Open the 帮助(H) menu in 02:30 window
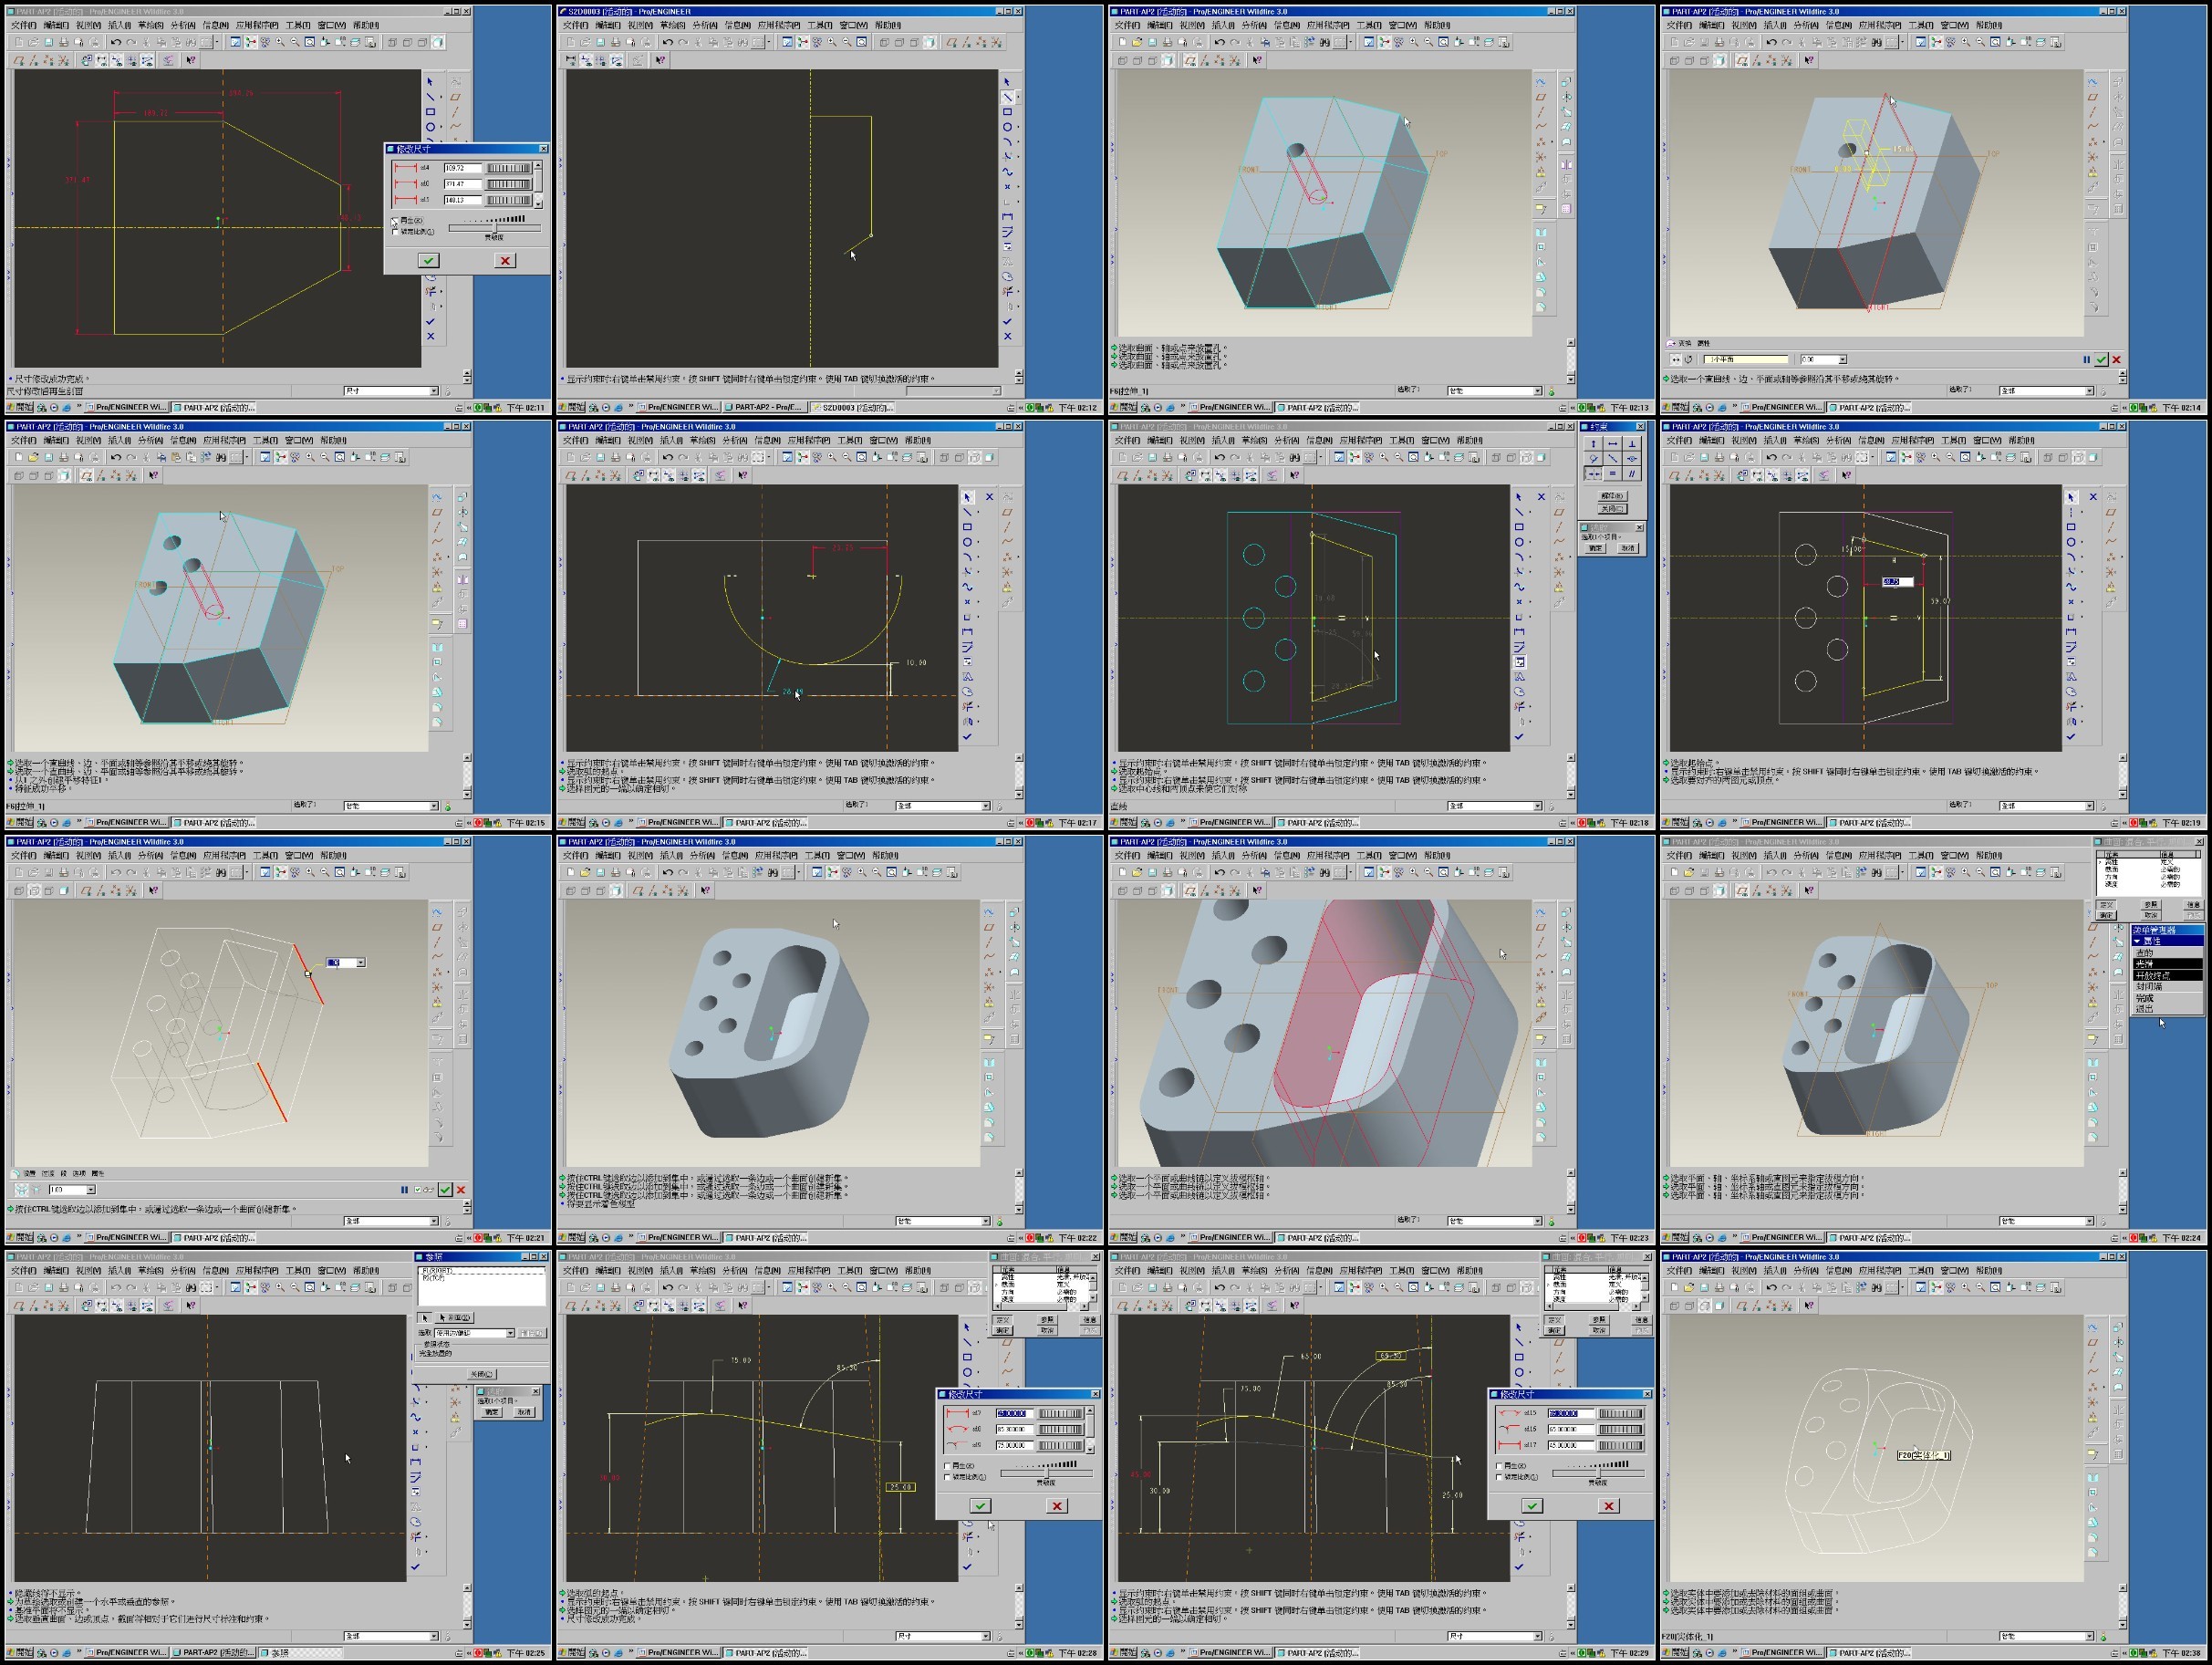Screen dimensions: 2212x1665 coord(1990,1270)
